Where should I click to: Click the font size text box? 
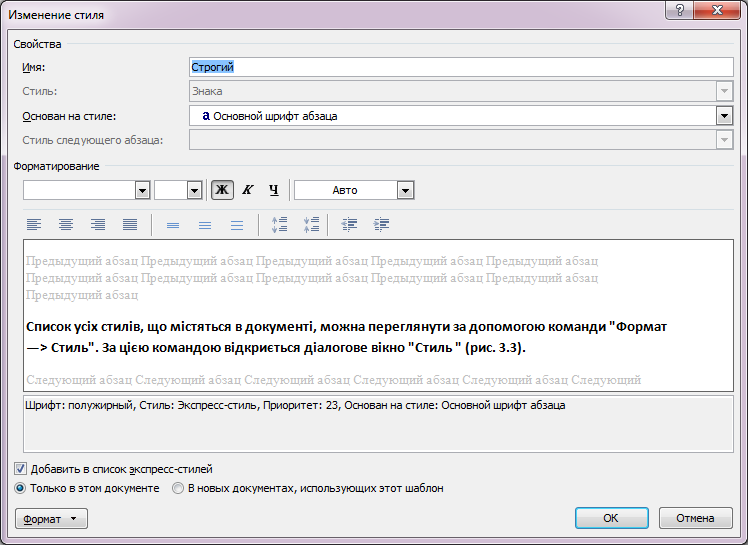tap(171, 190)
